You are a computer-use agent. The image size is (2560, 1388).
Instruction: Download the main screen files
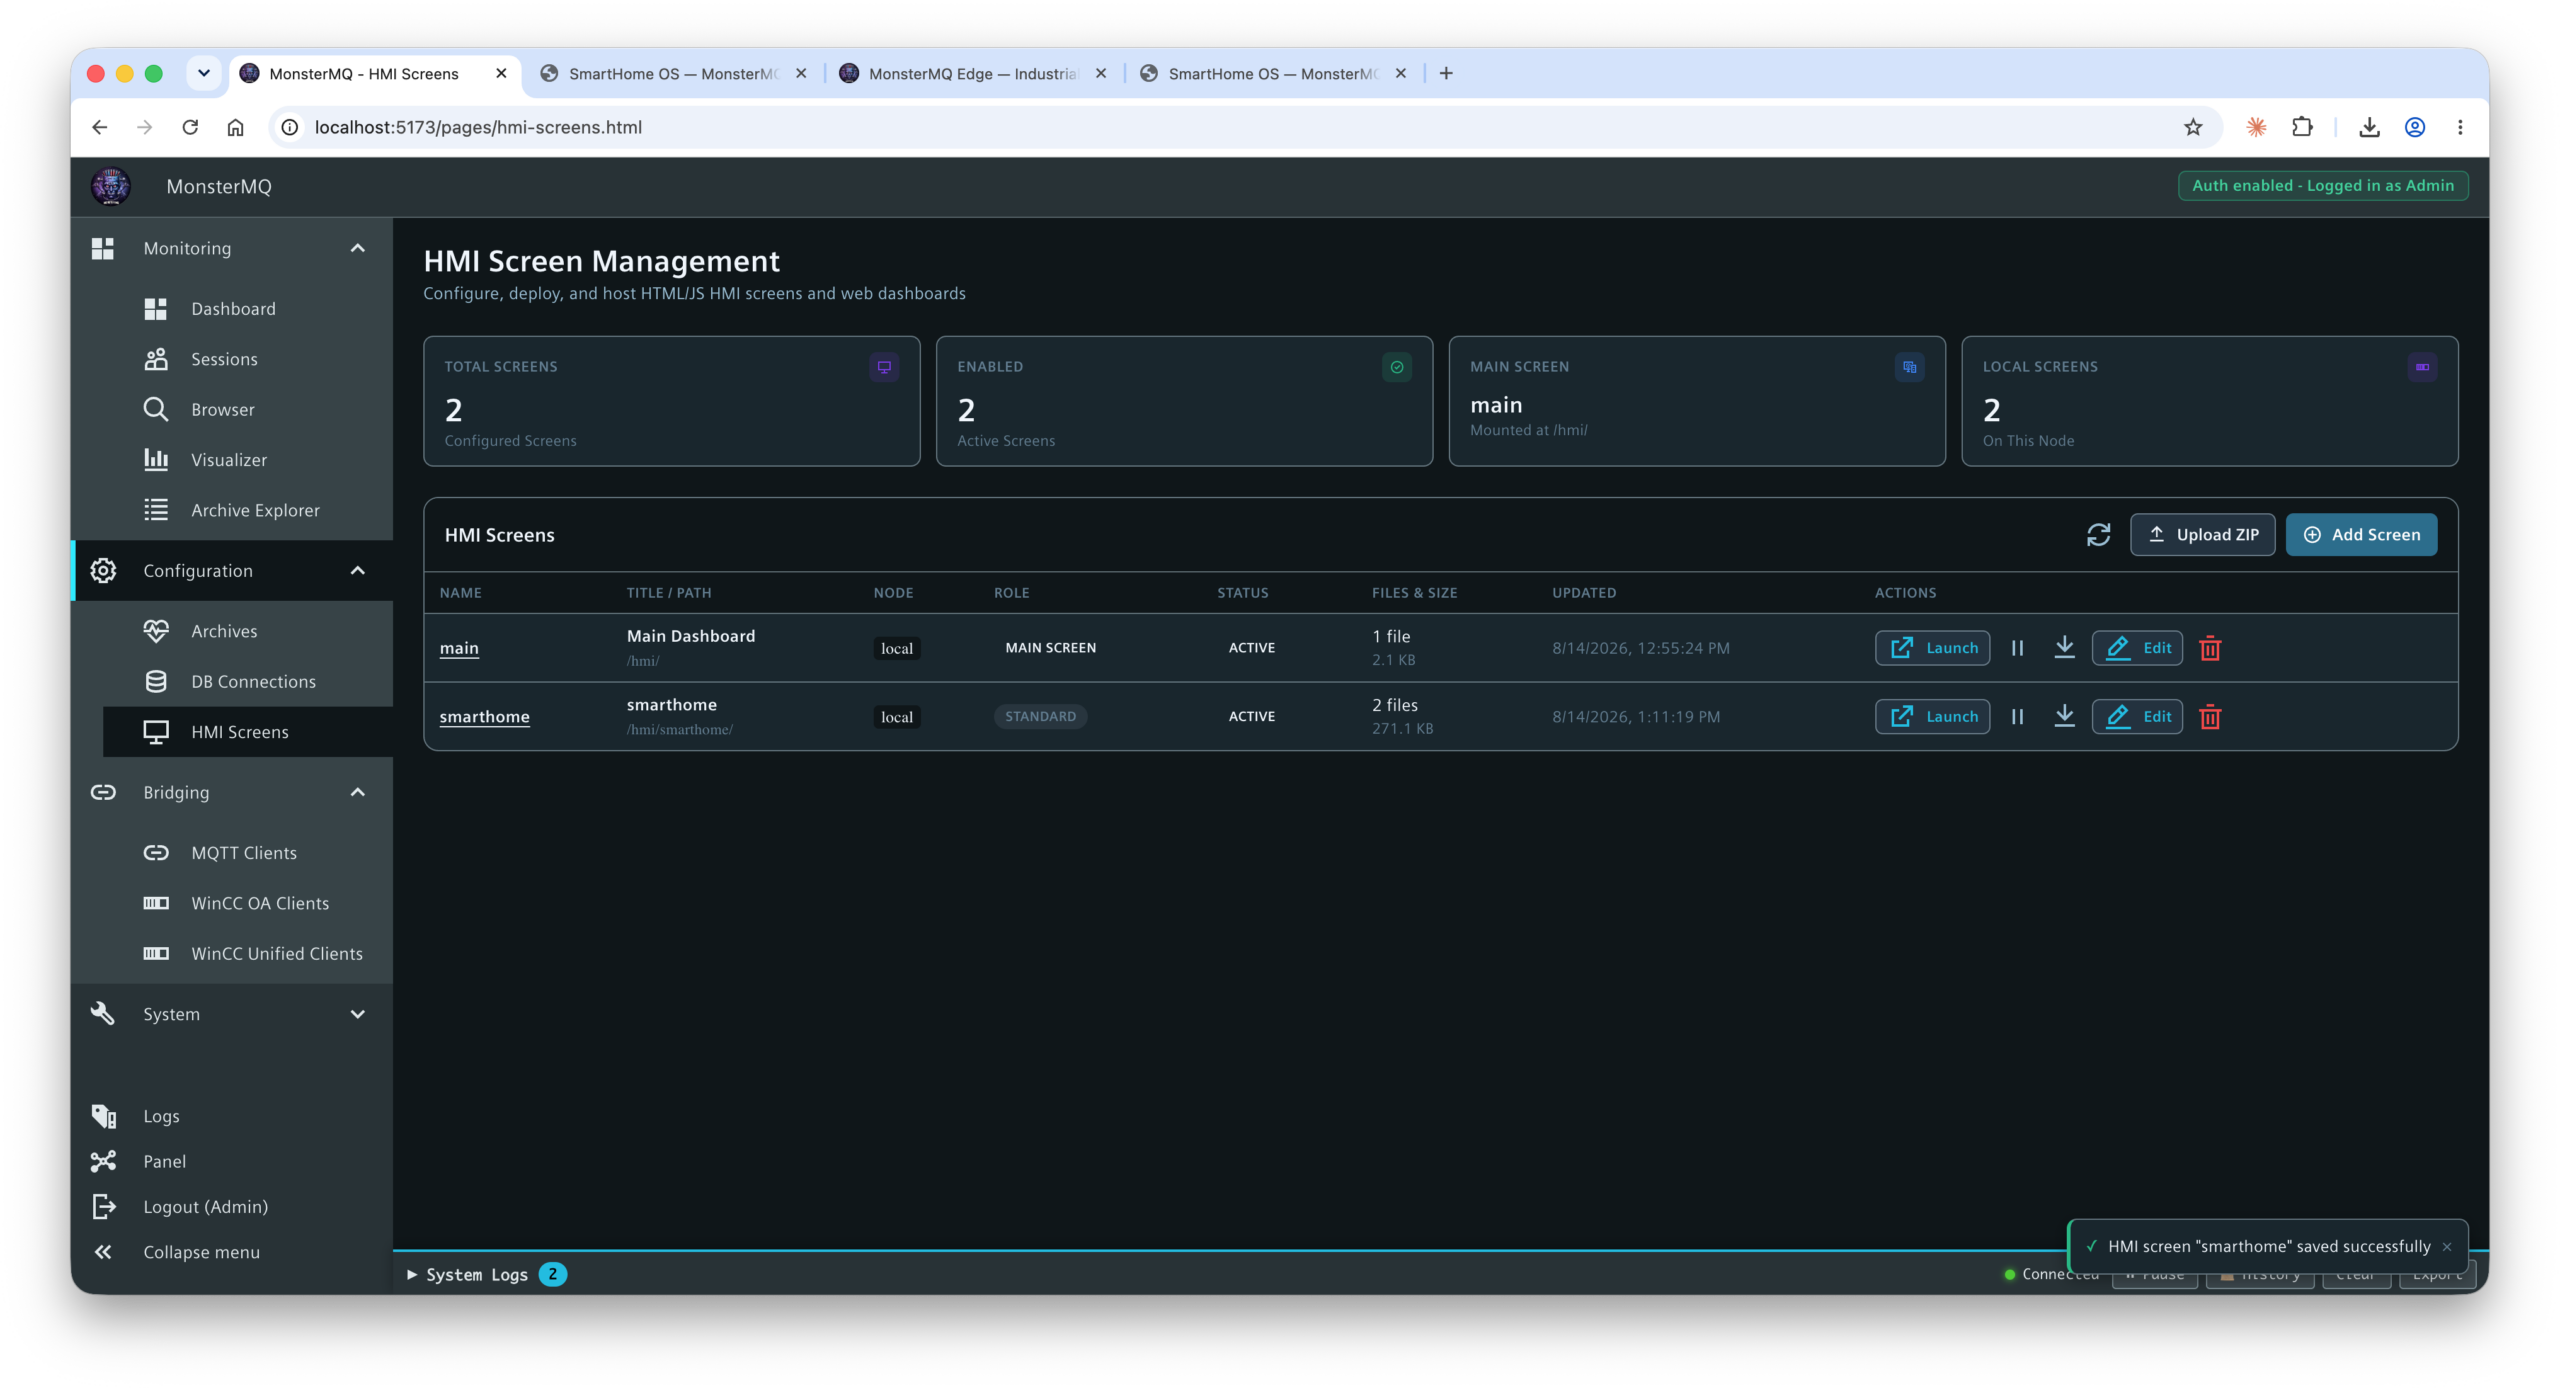pyautogui.click(x=2064, y=648)
